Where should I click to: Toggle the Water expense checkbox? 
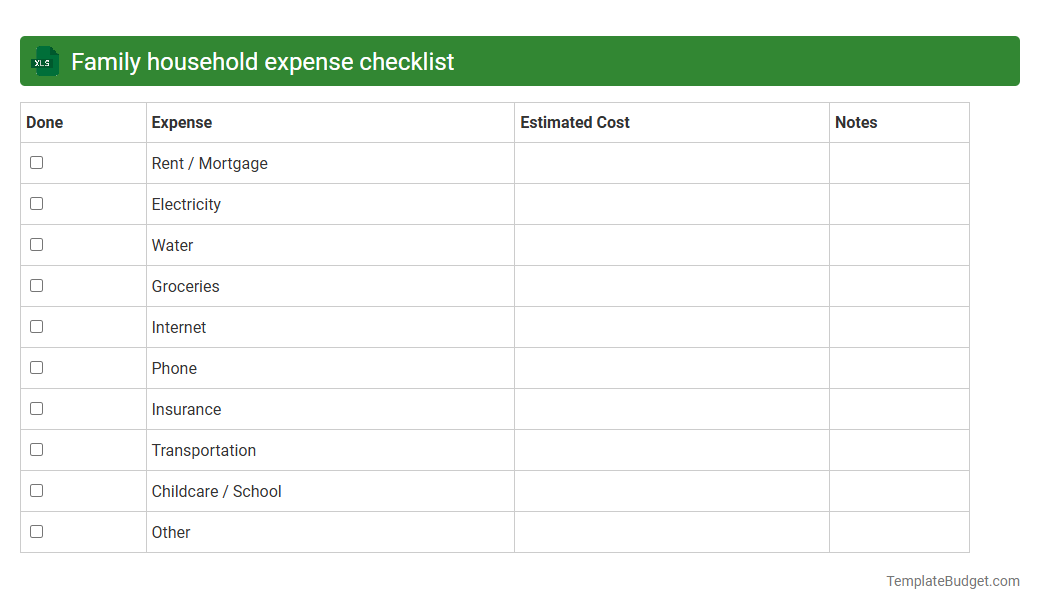pos(36,243)
